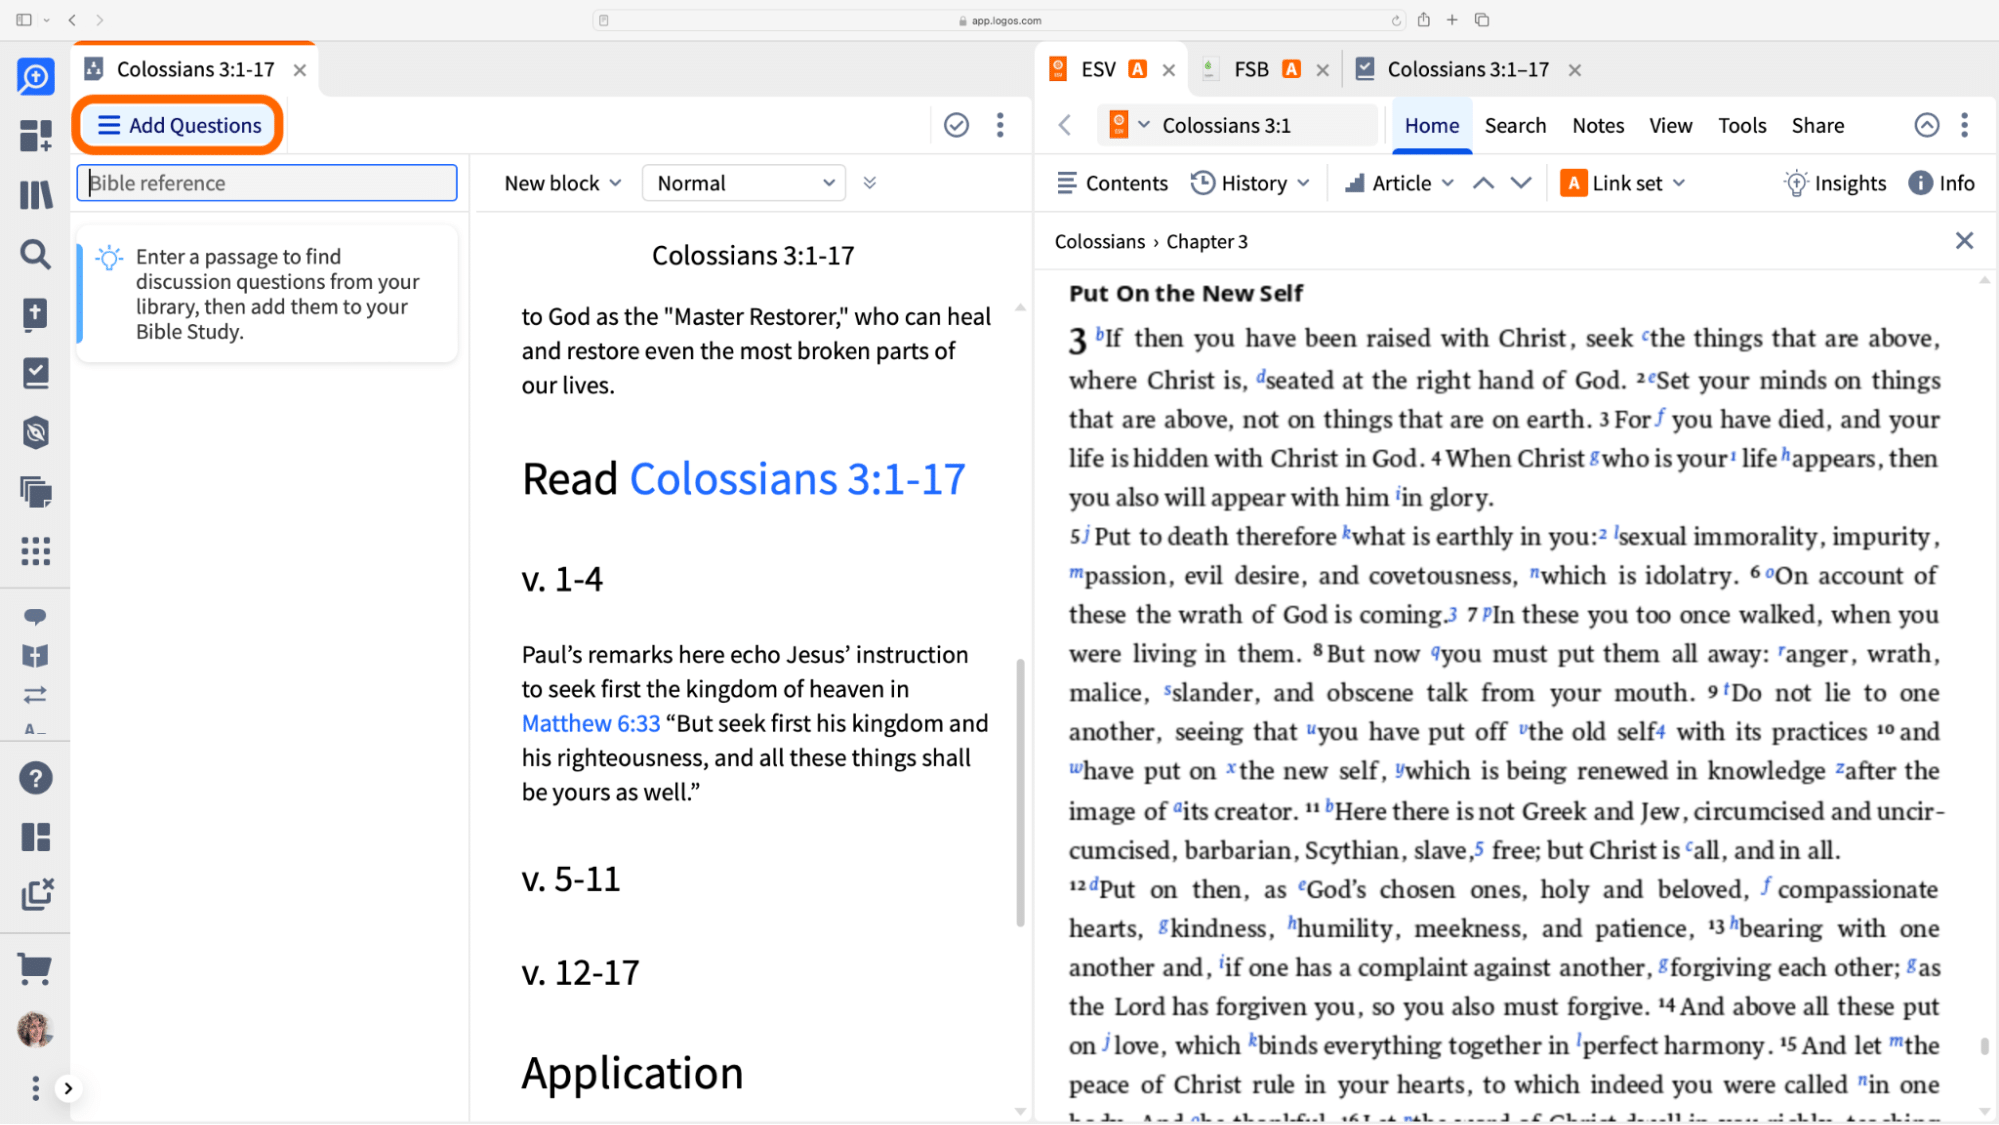Viewport: 1999px width, 1125px height.
Task: Open the Link set A dropdown
Action: coord(1623,183)
